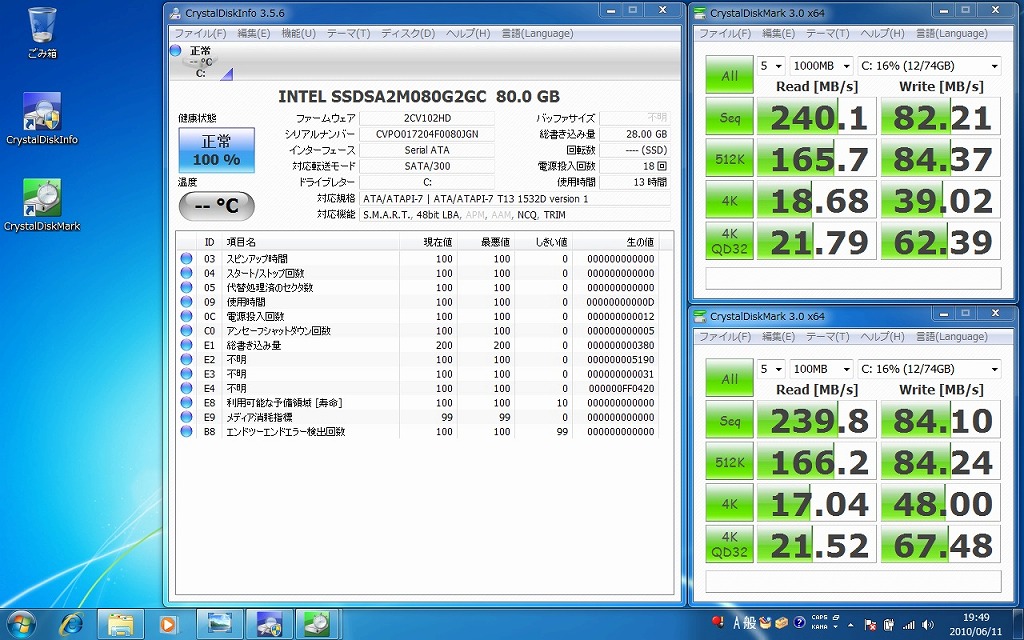This screenshot has width=1024, height=640.
Task: Open drive dropdown in lower CrystalDiskMark
Action: click(x=929, y=369)
